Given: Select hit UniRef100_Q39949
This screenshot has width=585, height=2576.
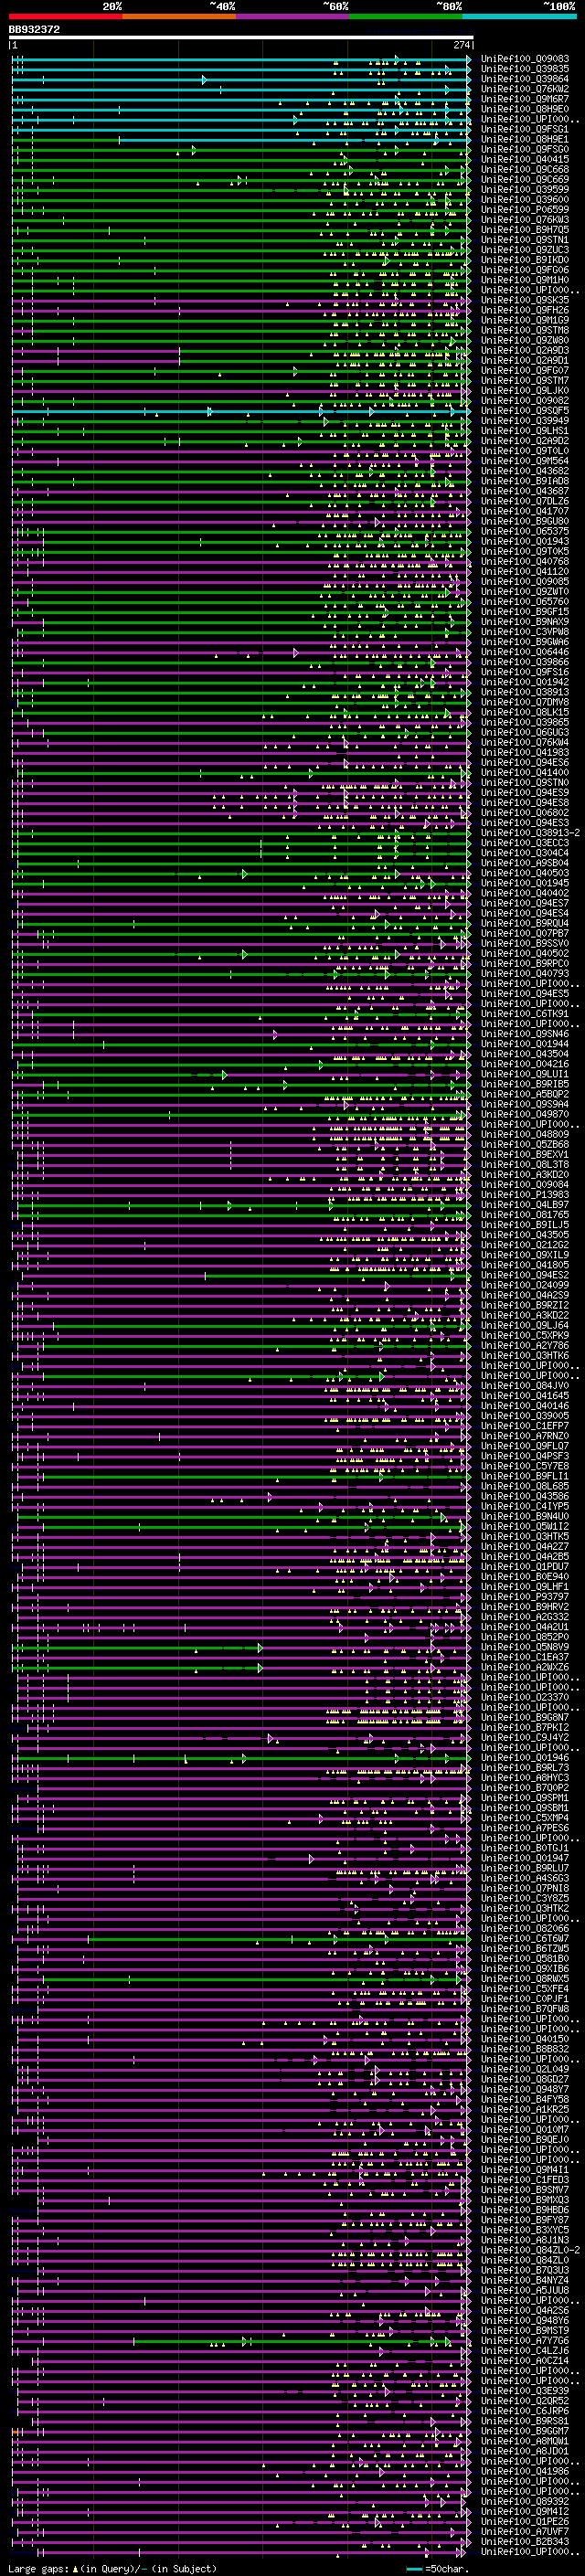Looking at the screenshot, I should point(525,420).
